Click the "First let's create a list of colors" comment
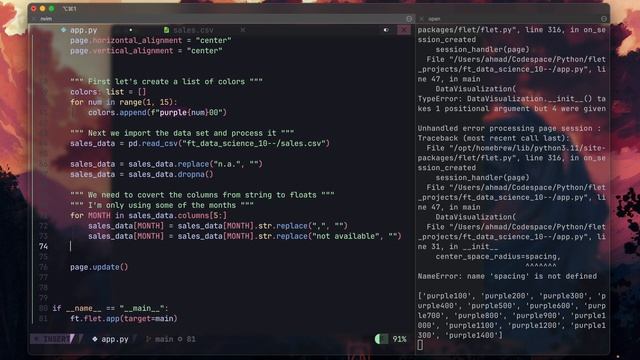Viewport: 640px width, 360px height. coord(166,82)
